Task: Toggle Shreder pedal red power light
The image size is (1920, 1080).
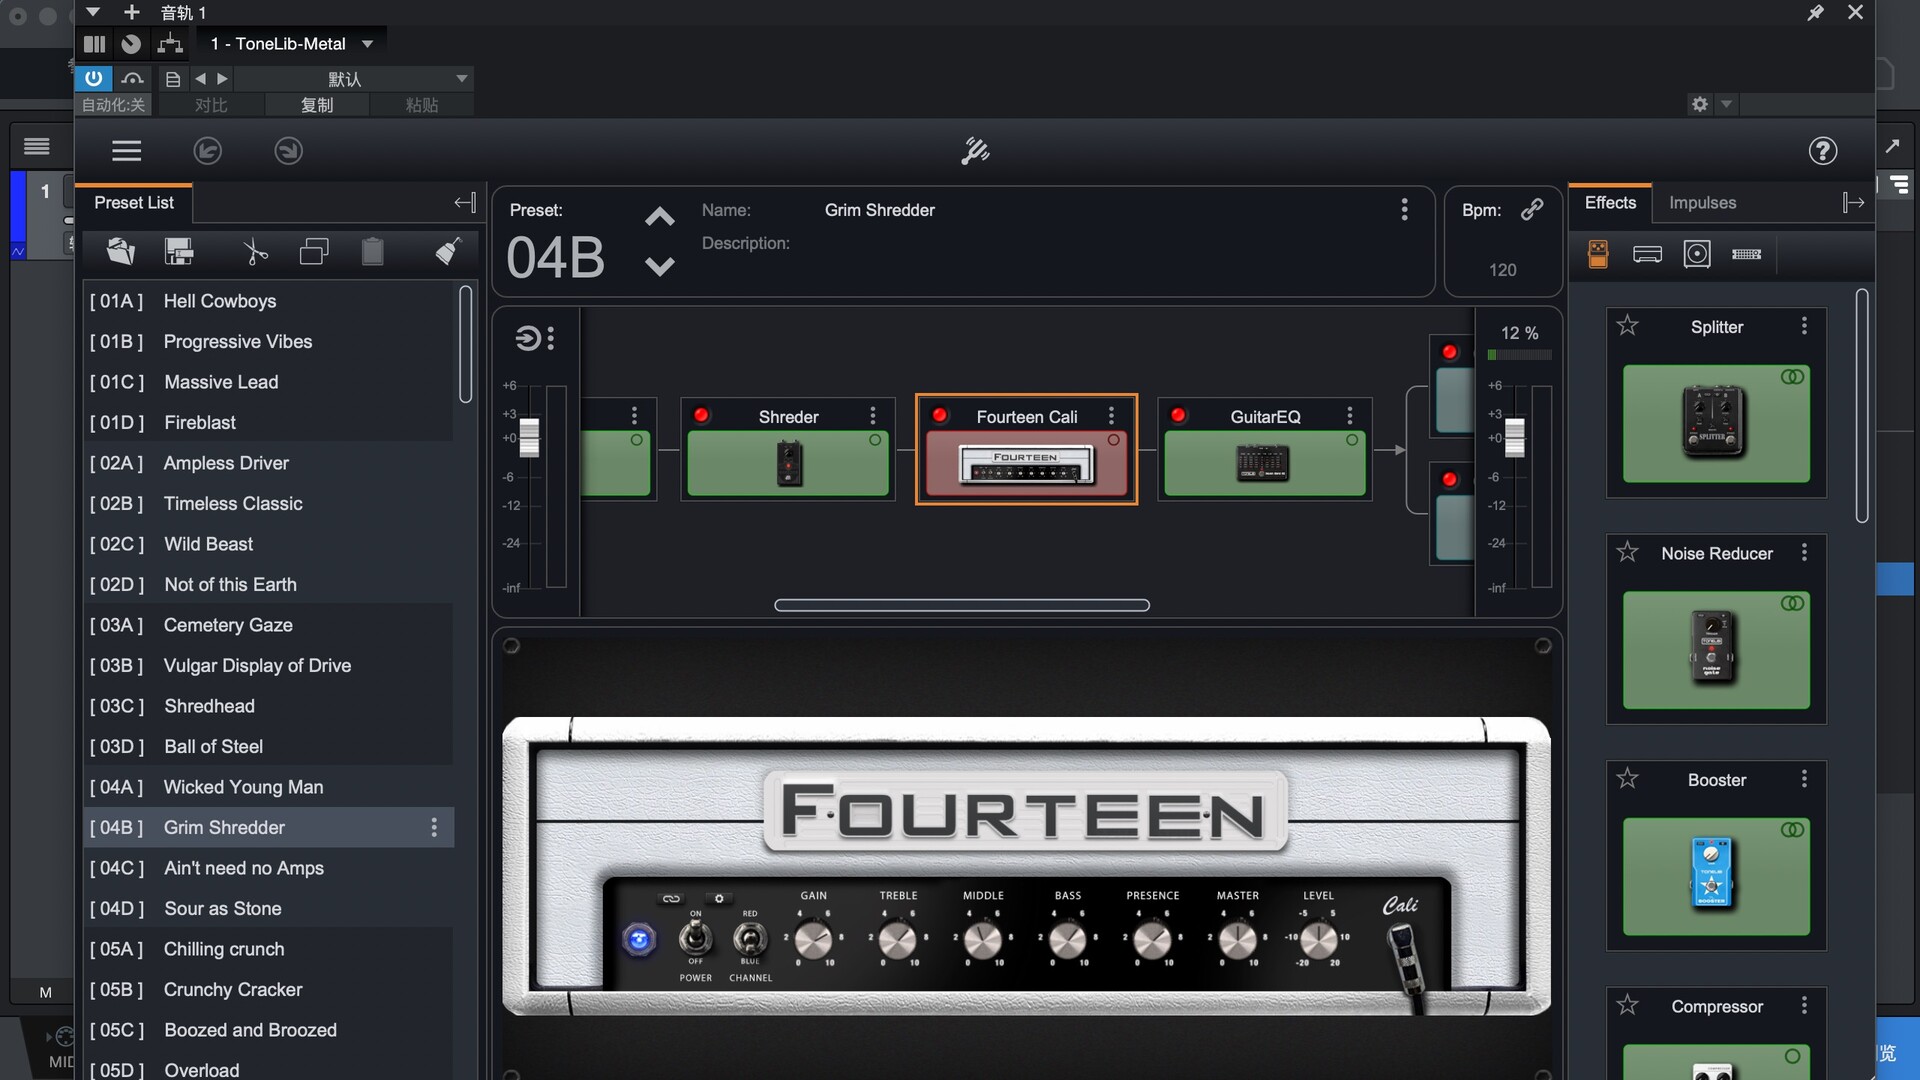Action: pyautogui.click(x=701, y=415)
